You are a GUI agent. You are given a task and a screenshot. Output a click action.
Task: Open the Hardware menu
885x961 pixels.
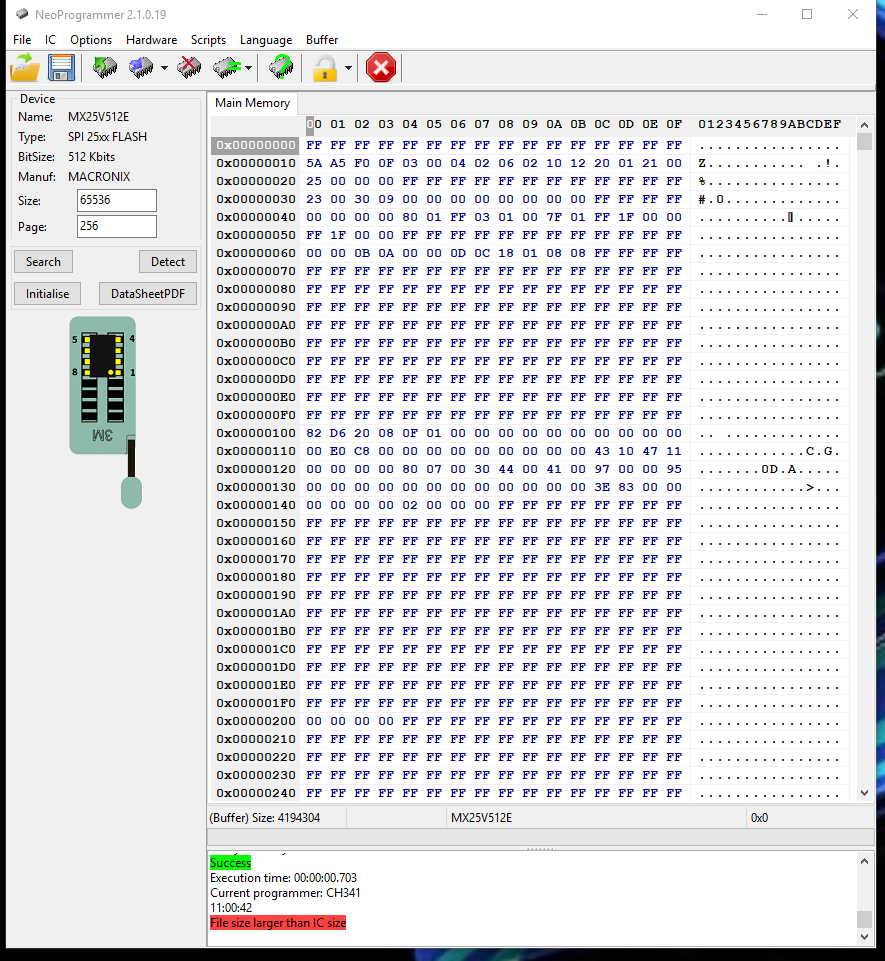[151, 40]
